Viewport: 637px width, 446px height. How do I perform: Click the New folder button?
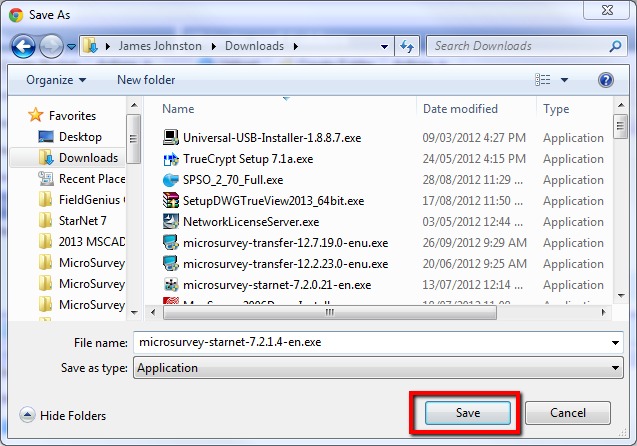point(146,80)
